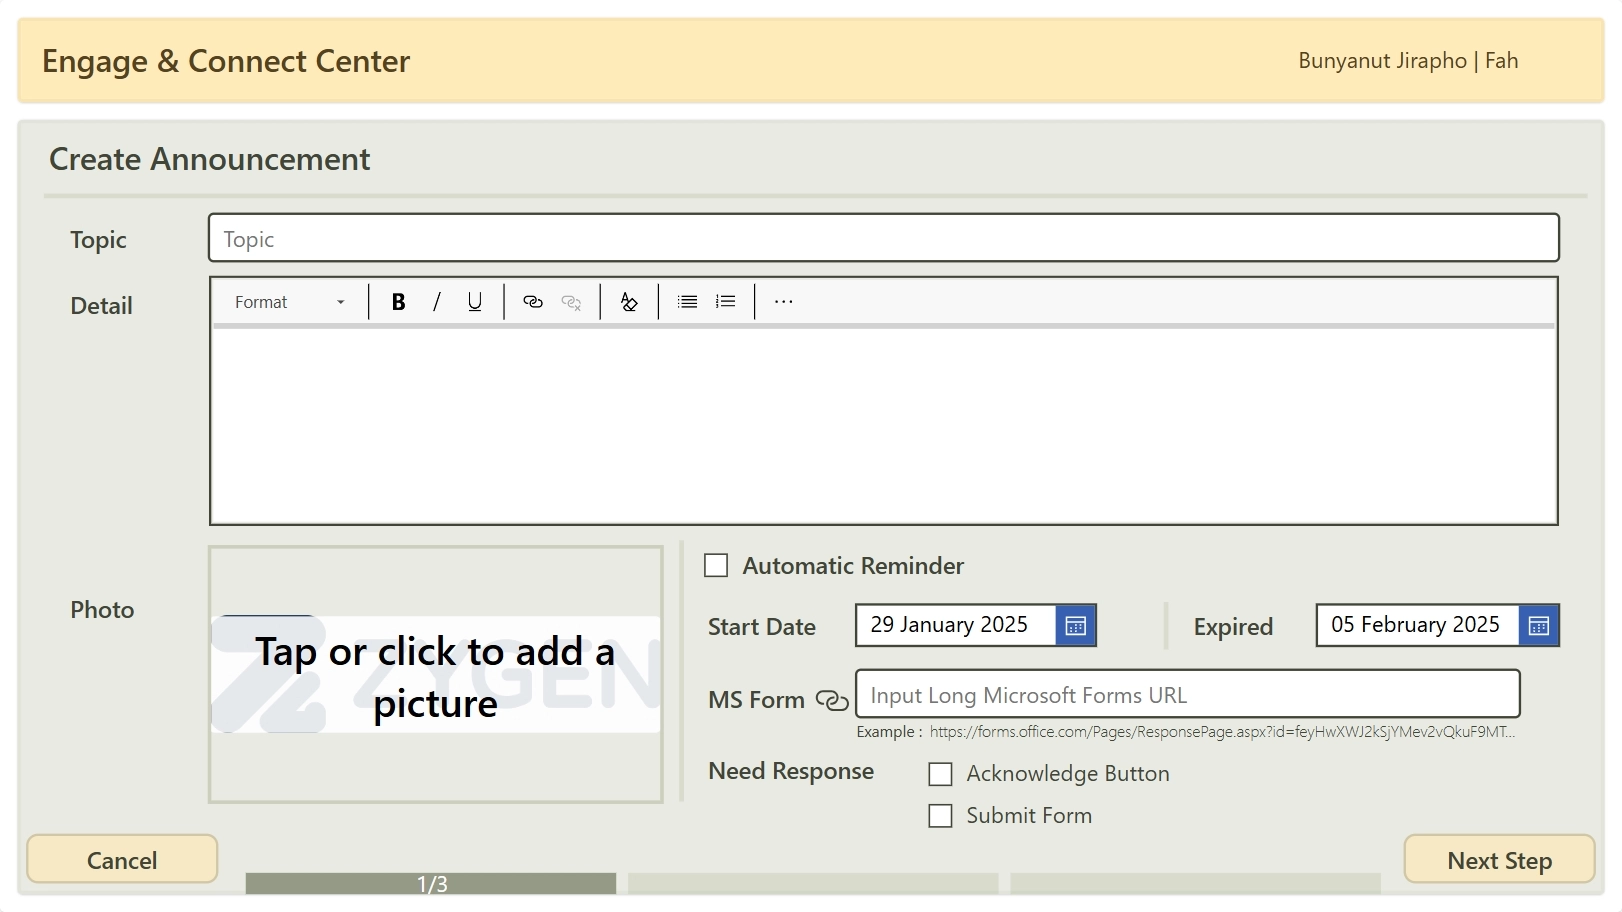Screen dimensions: 1622x912
Task: Apply underline formatting to text
Action: (475, 302)
